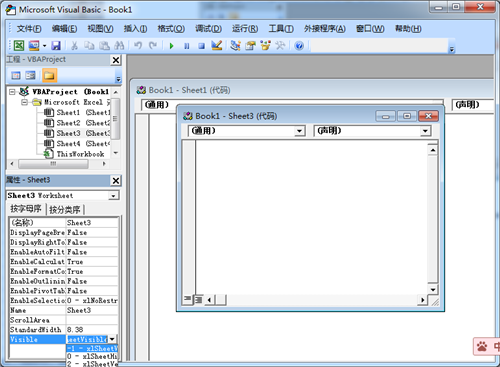Click the Insert UserForm toolbar icon
The width and height of the screenshot is (500, 367).
tap(34, 45)
